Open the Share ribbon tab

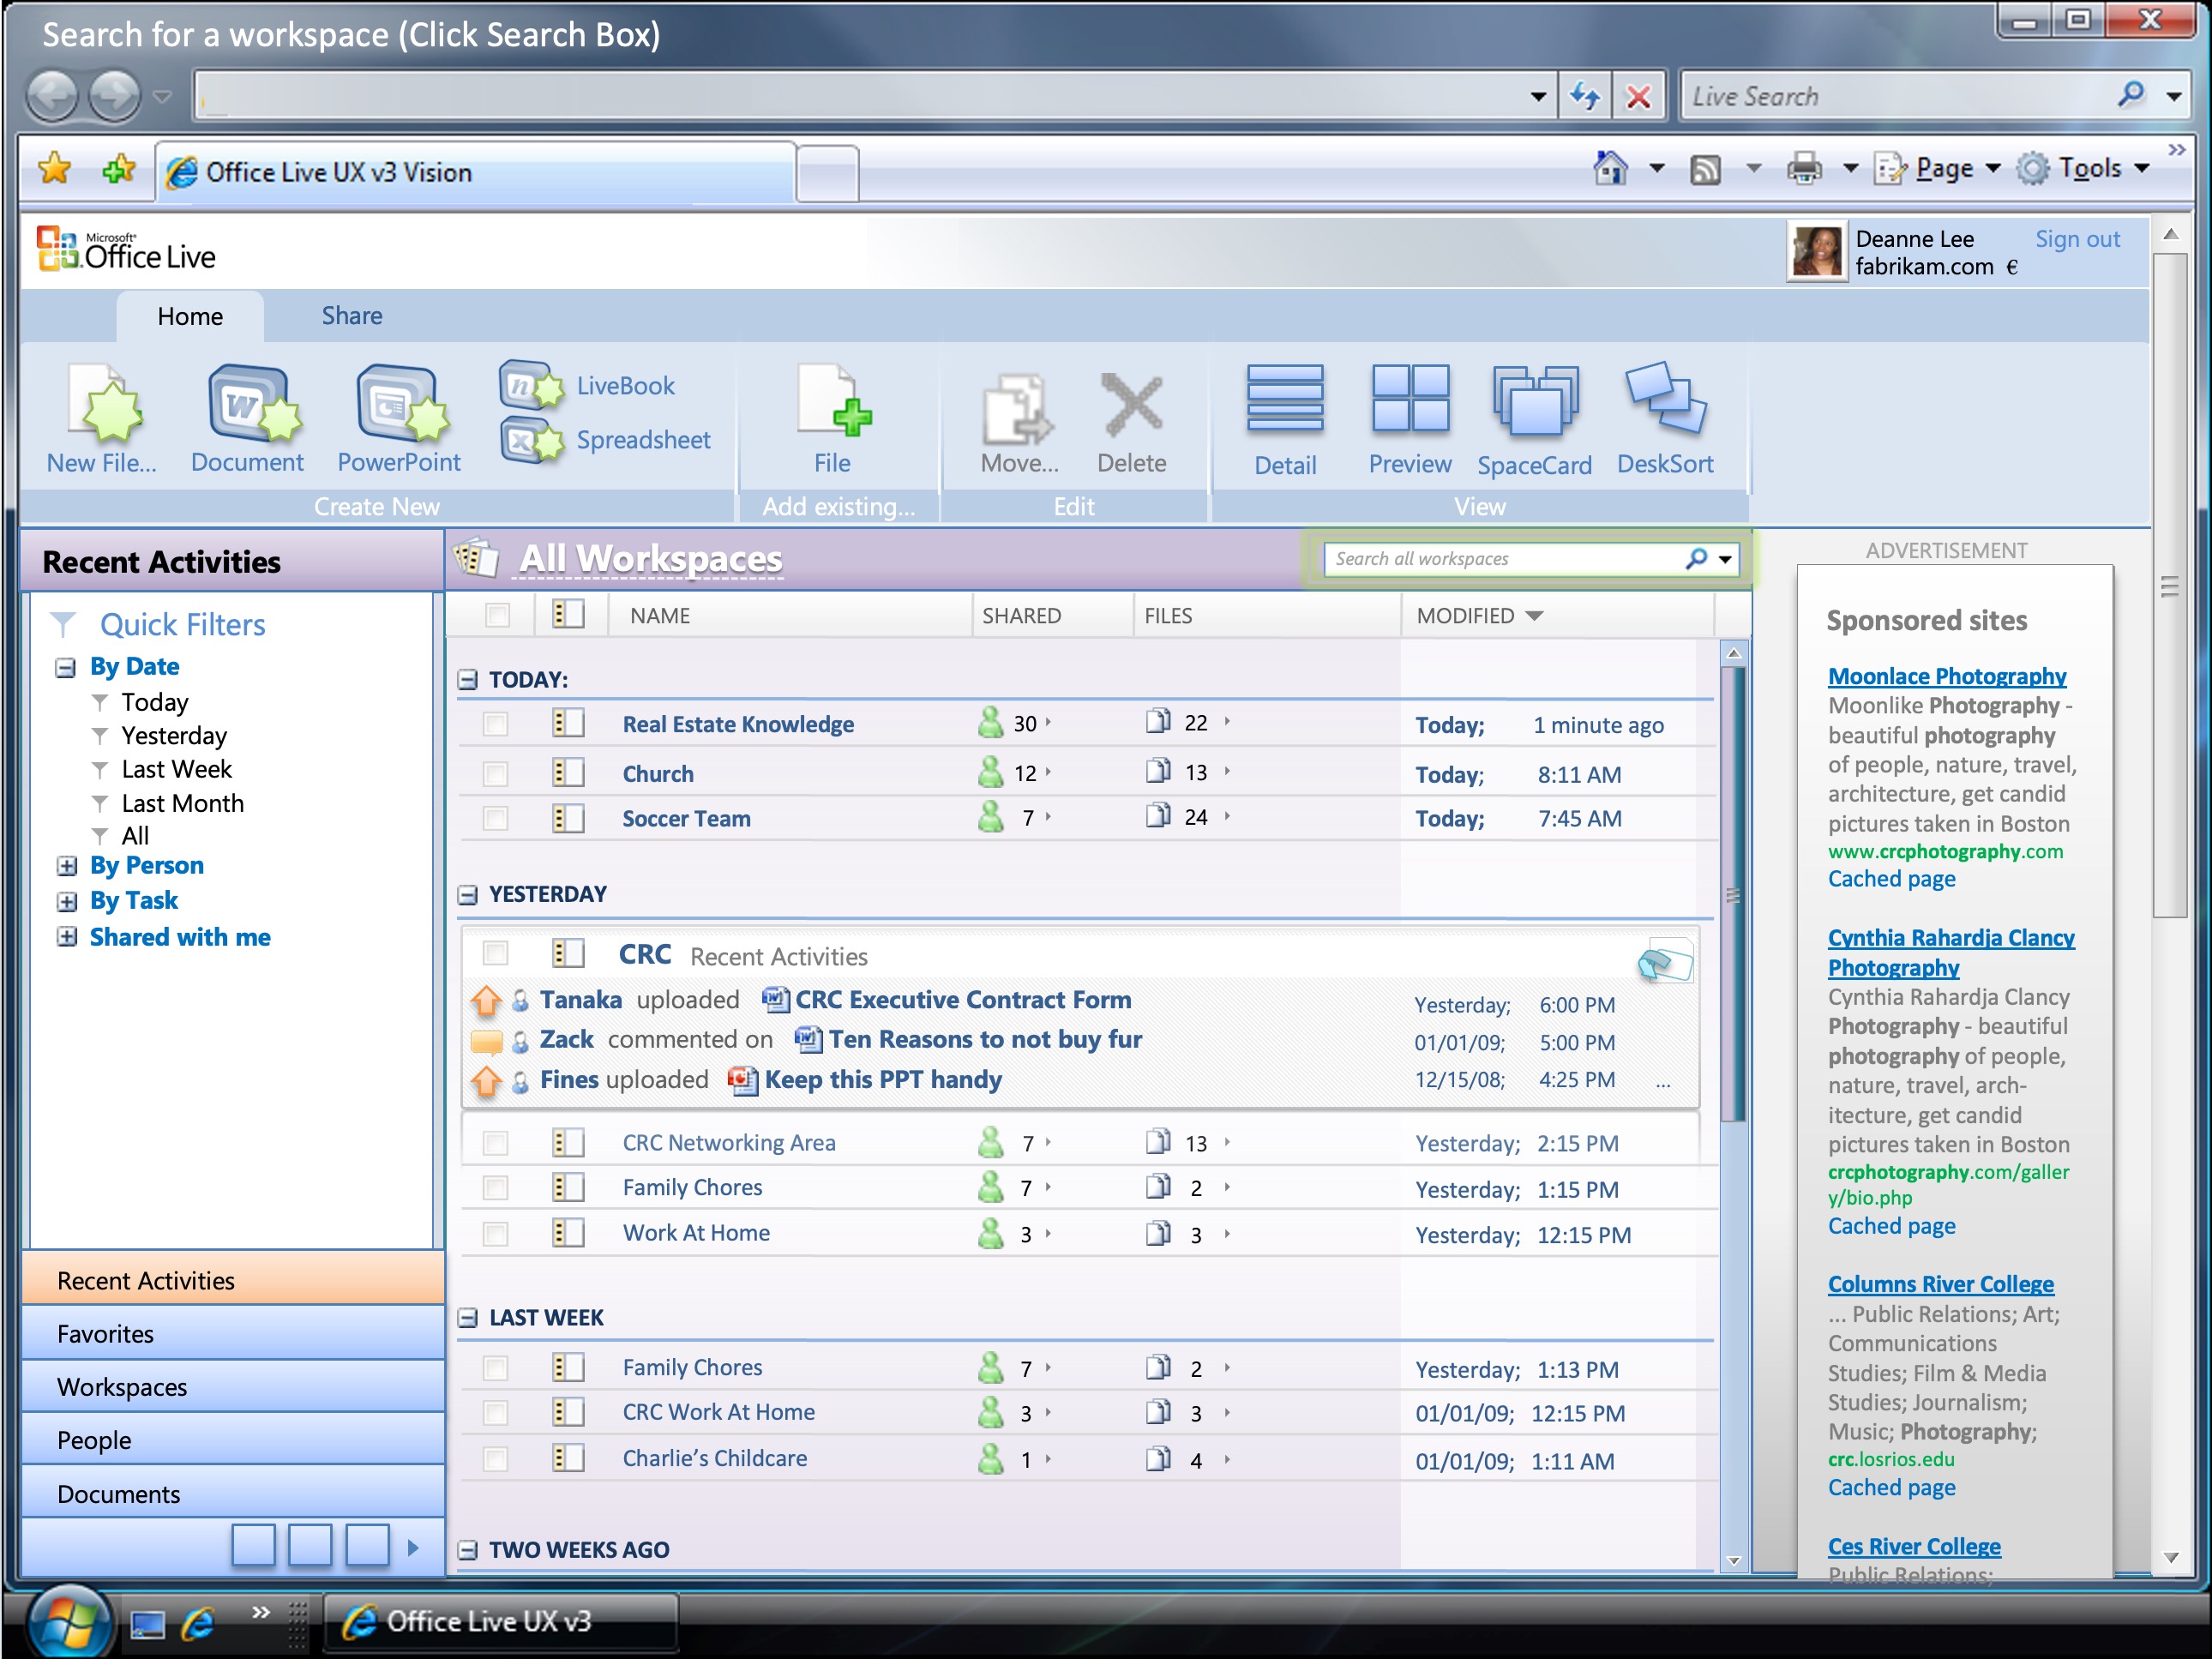(x=352, y=316)
